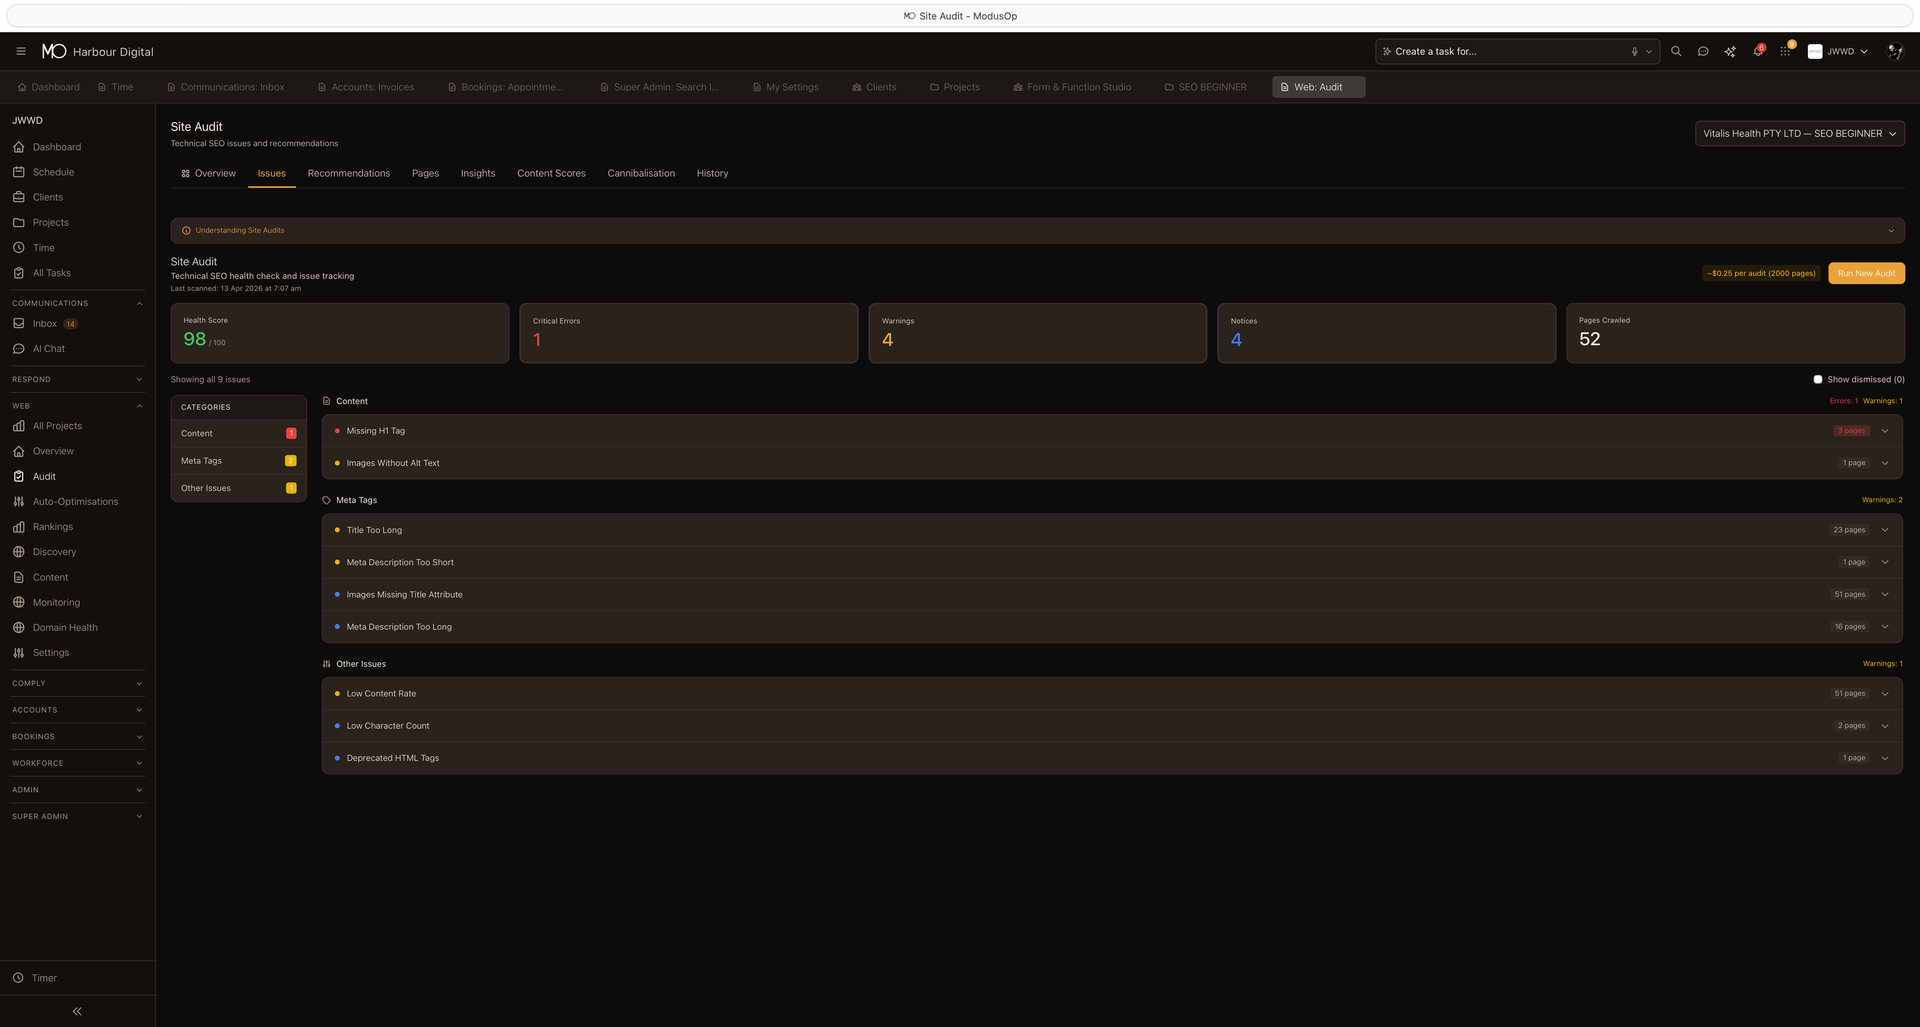Open Domain Health in the sidebar
Screen dimensions: 1920x1027
point(65,627)
